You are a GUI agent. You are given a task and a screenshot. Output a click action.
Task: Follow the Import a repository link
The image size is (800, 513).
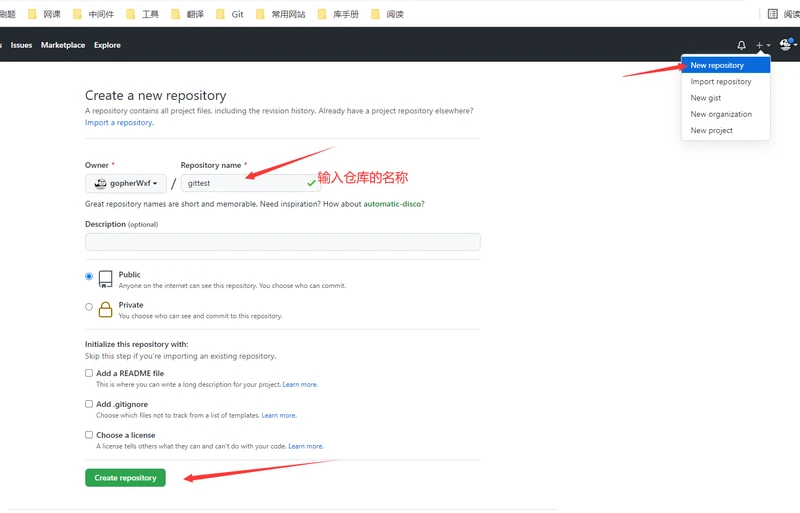pos(119,123)
